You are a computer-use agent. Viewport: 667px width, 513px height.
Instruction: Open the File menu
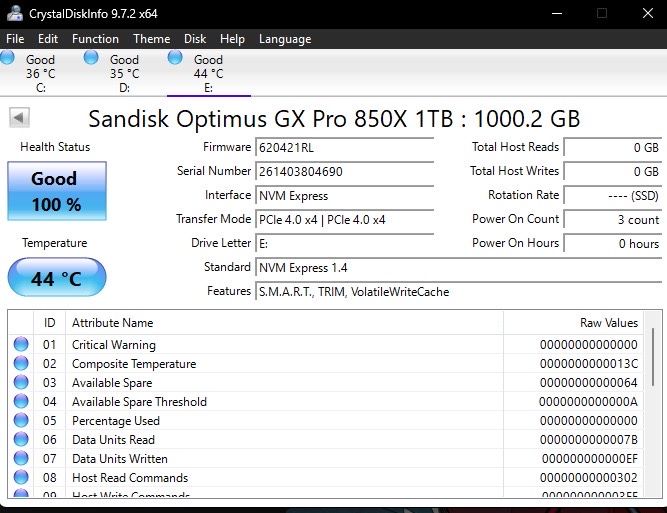tap(15, 39)
